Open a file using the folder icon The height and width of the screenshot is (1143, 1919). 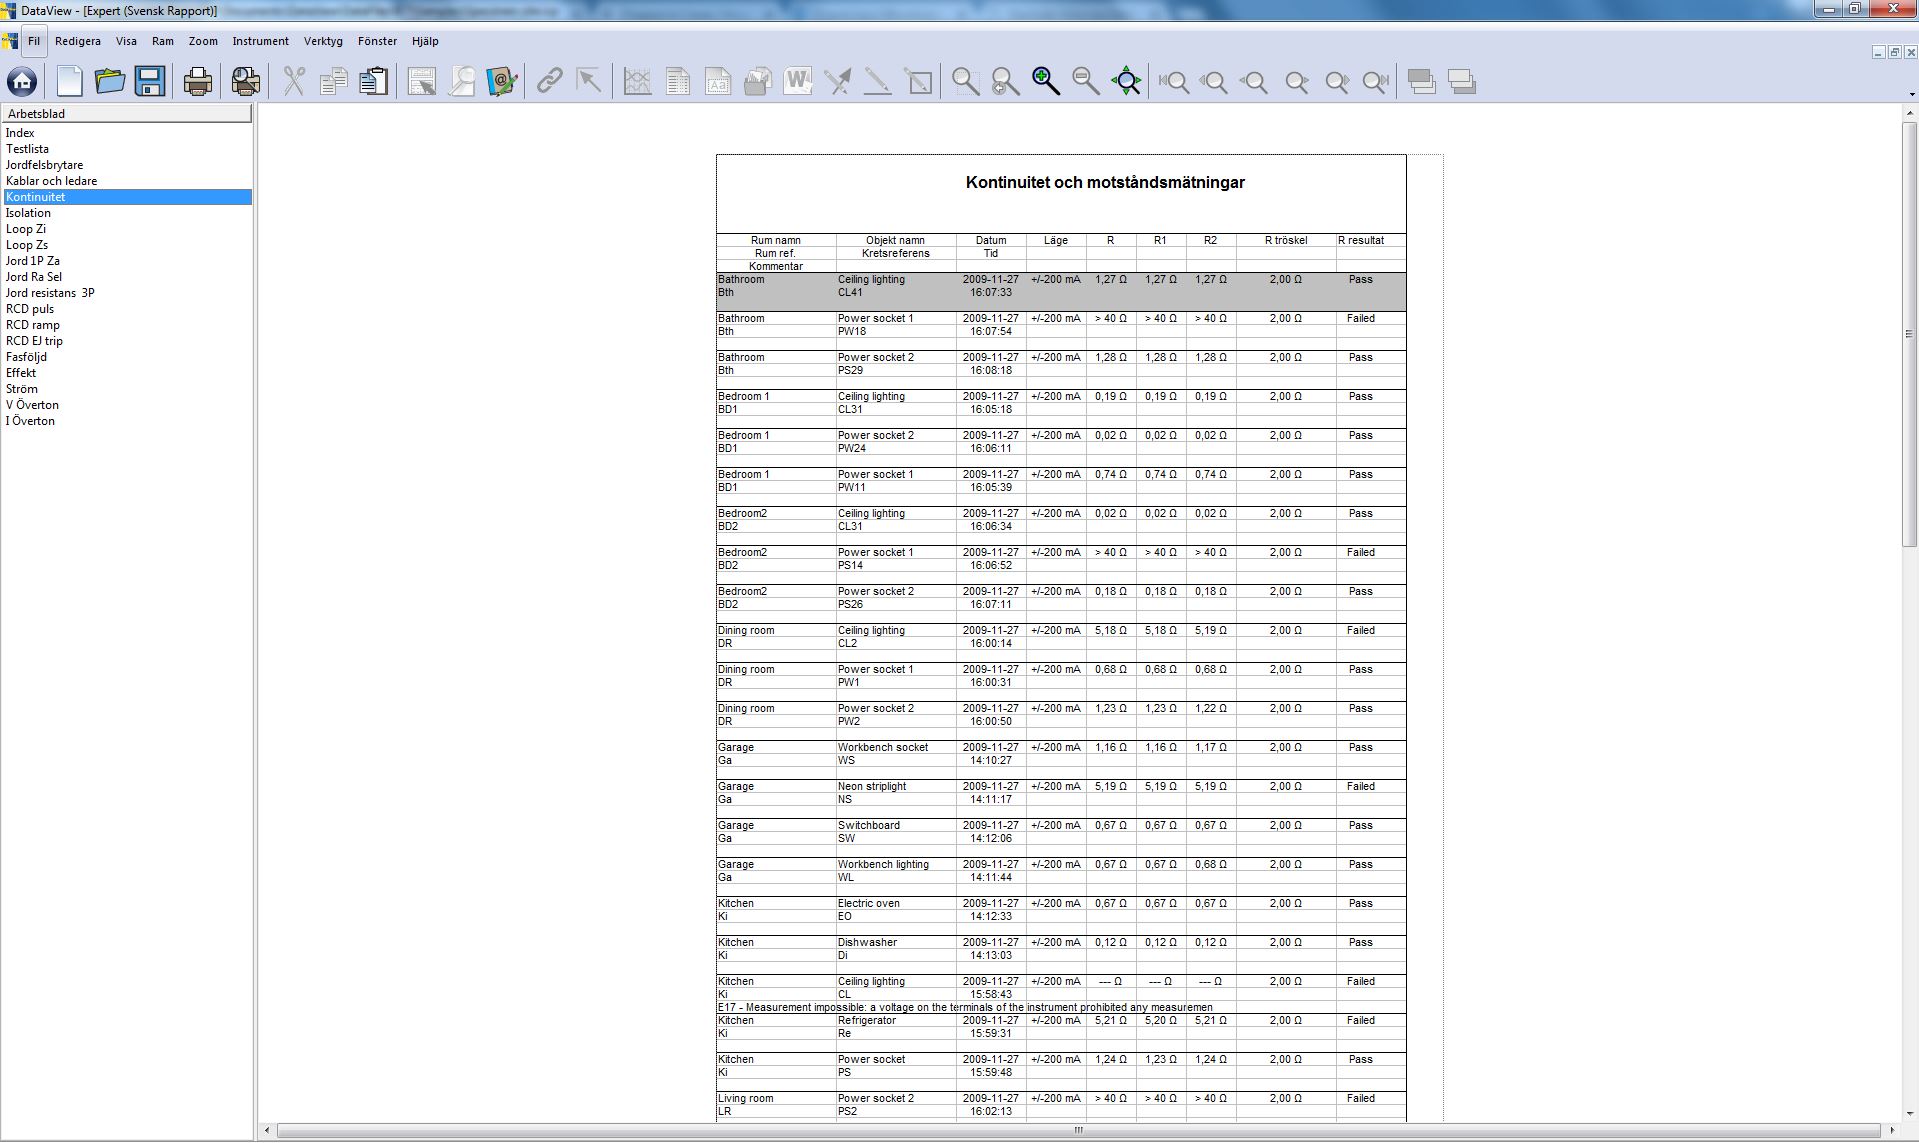point(109,82)
